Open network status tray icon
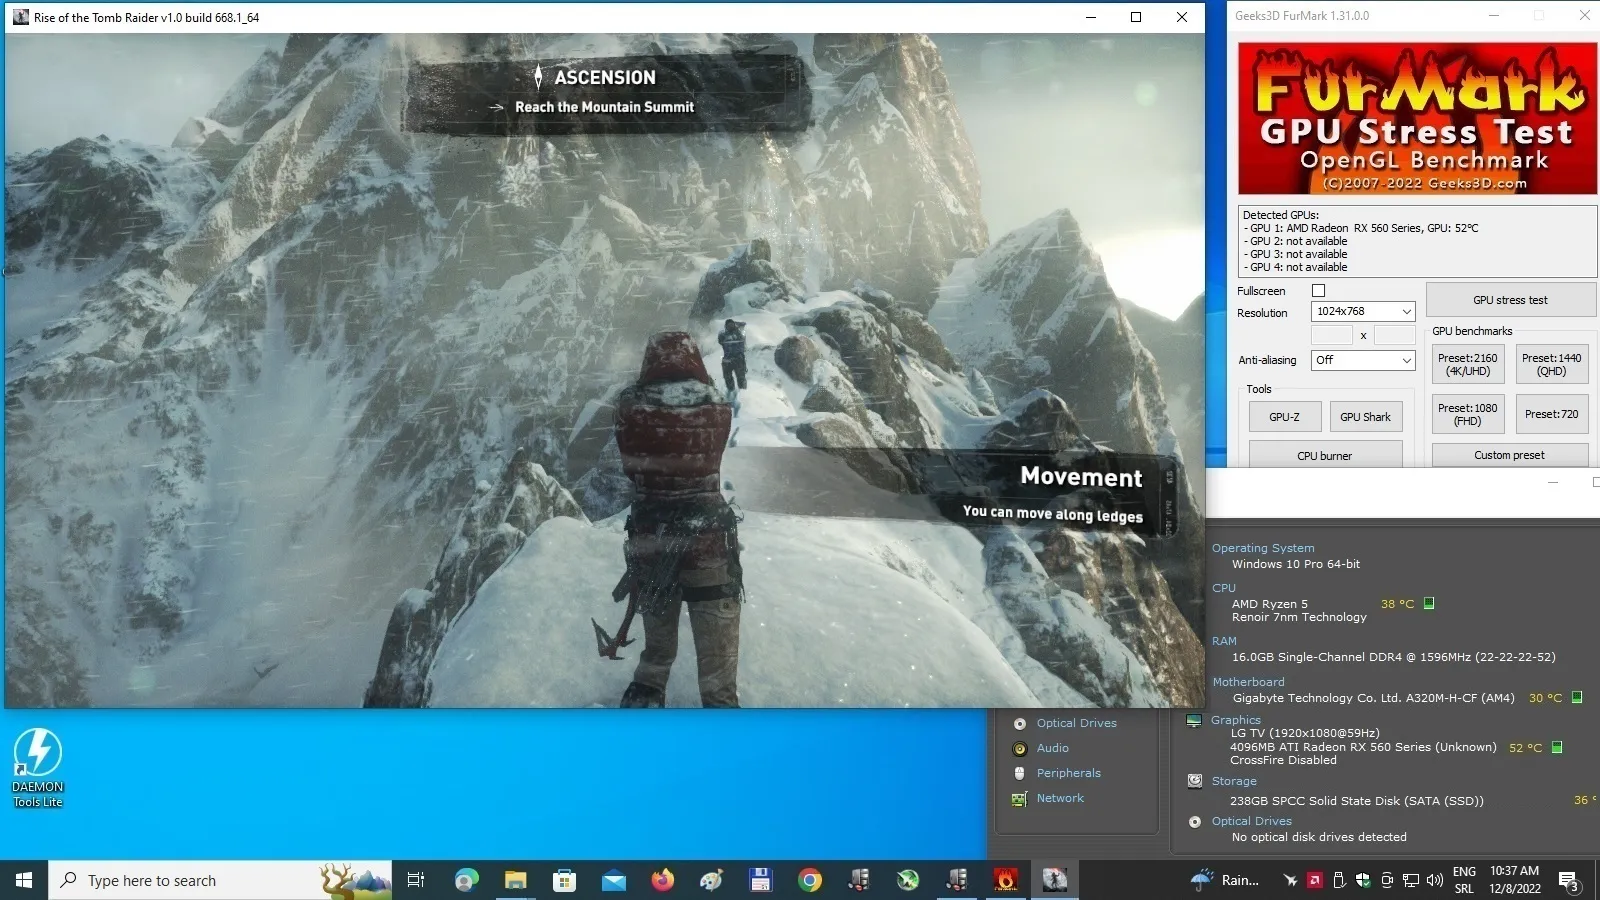1600x900 pixels. point(1411,880)
